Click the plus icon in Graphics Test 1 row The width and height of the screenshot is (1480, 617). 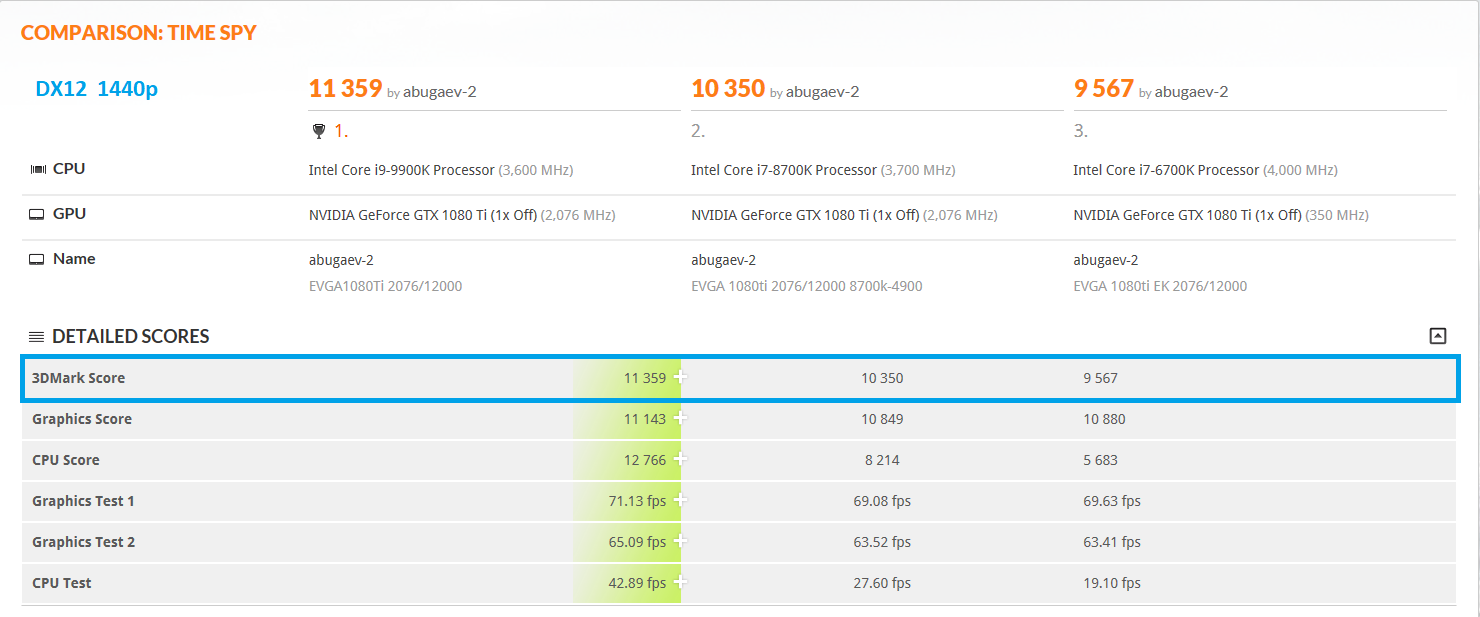pyautogui.click(x=680, y=500)
